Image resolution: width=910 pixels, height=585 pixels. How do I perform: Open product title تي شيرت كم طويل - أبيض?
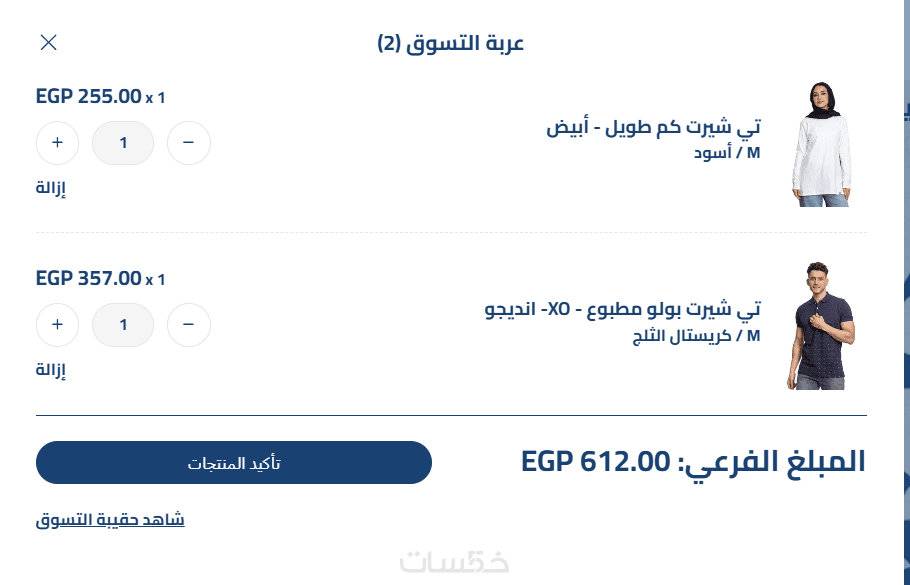click(653, 127)
